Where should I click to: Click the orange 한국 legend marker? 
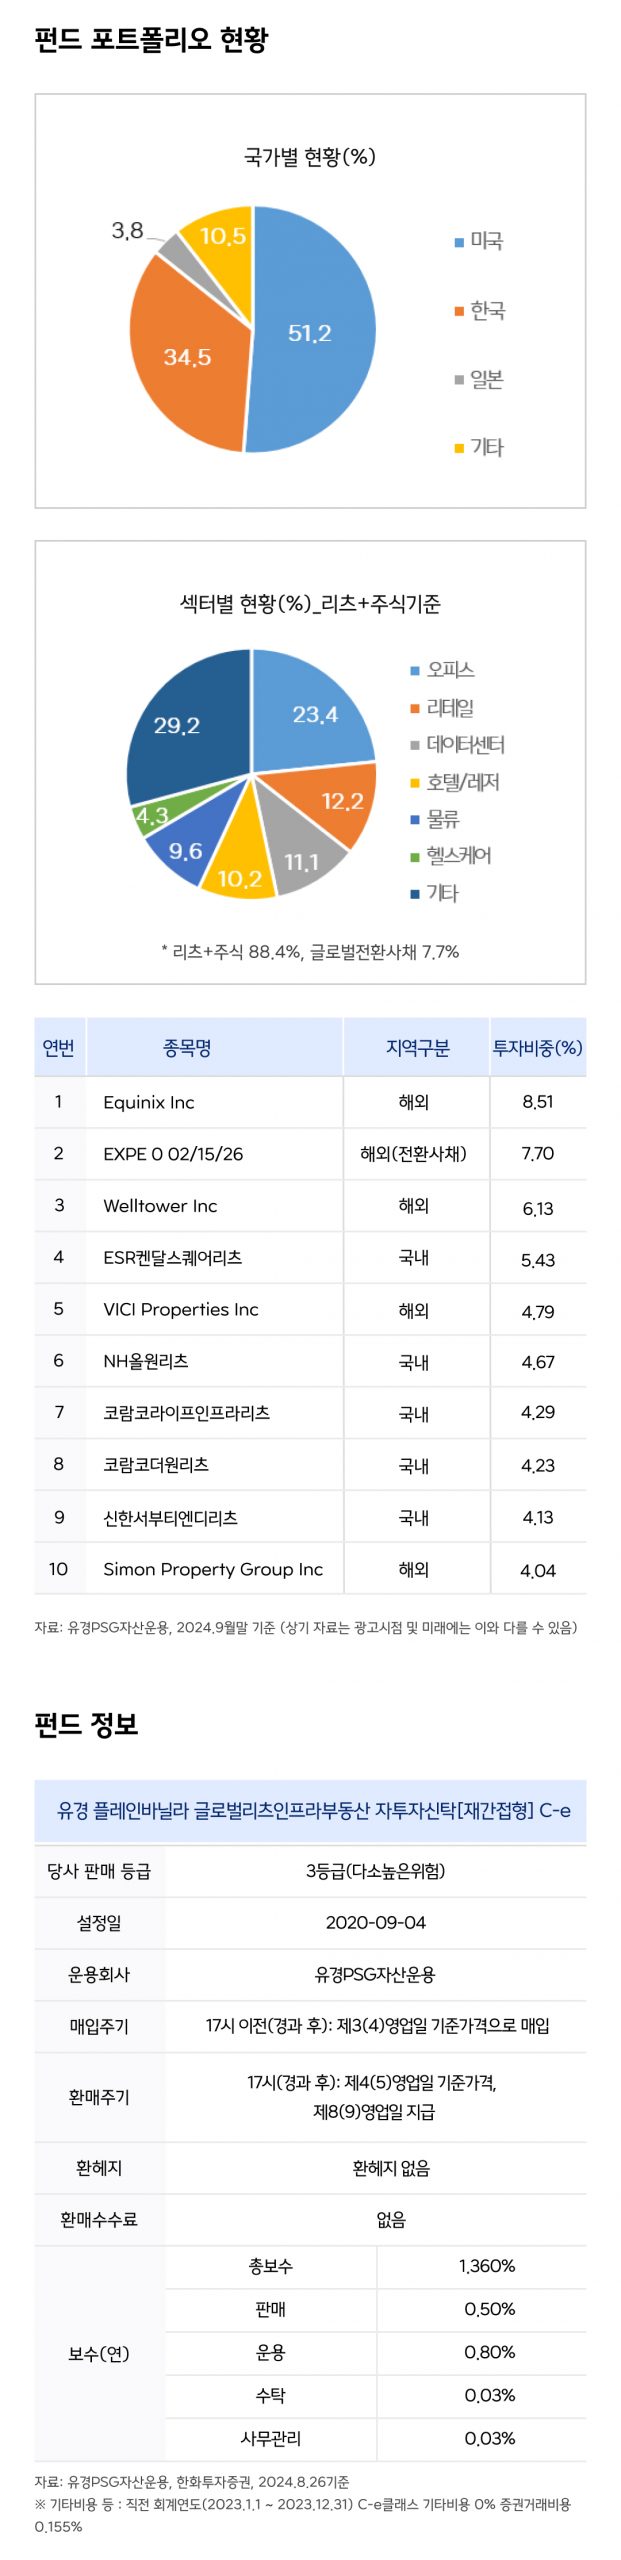pos(459,311)
